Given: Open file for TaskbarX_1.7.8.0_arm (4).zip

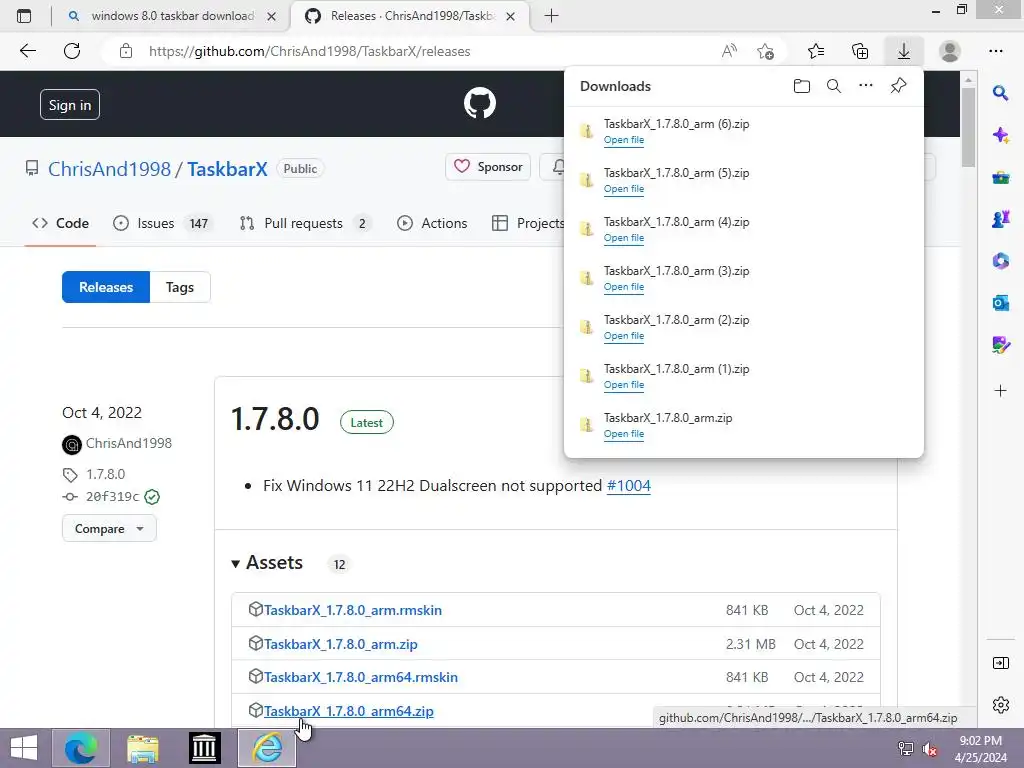Looking at the screenshot, I should pyautogui.click(x=624, y=238).
